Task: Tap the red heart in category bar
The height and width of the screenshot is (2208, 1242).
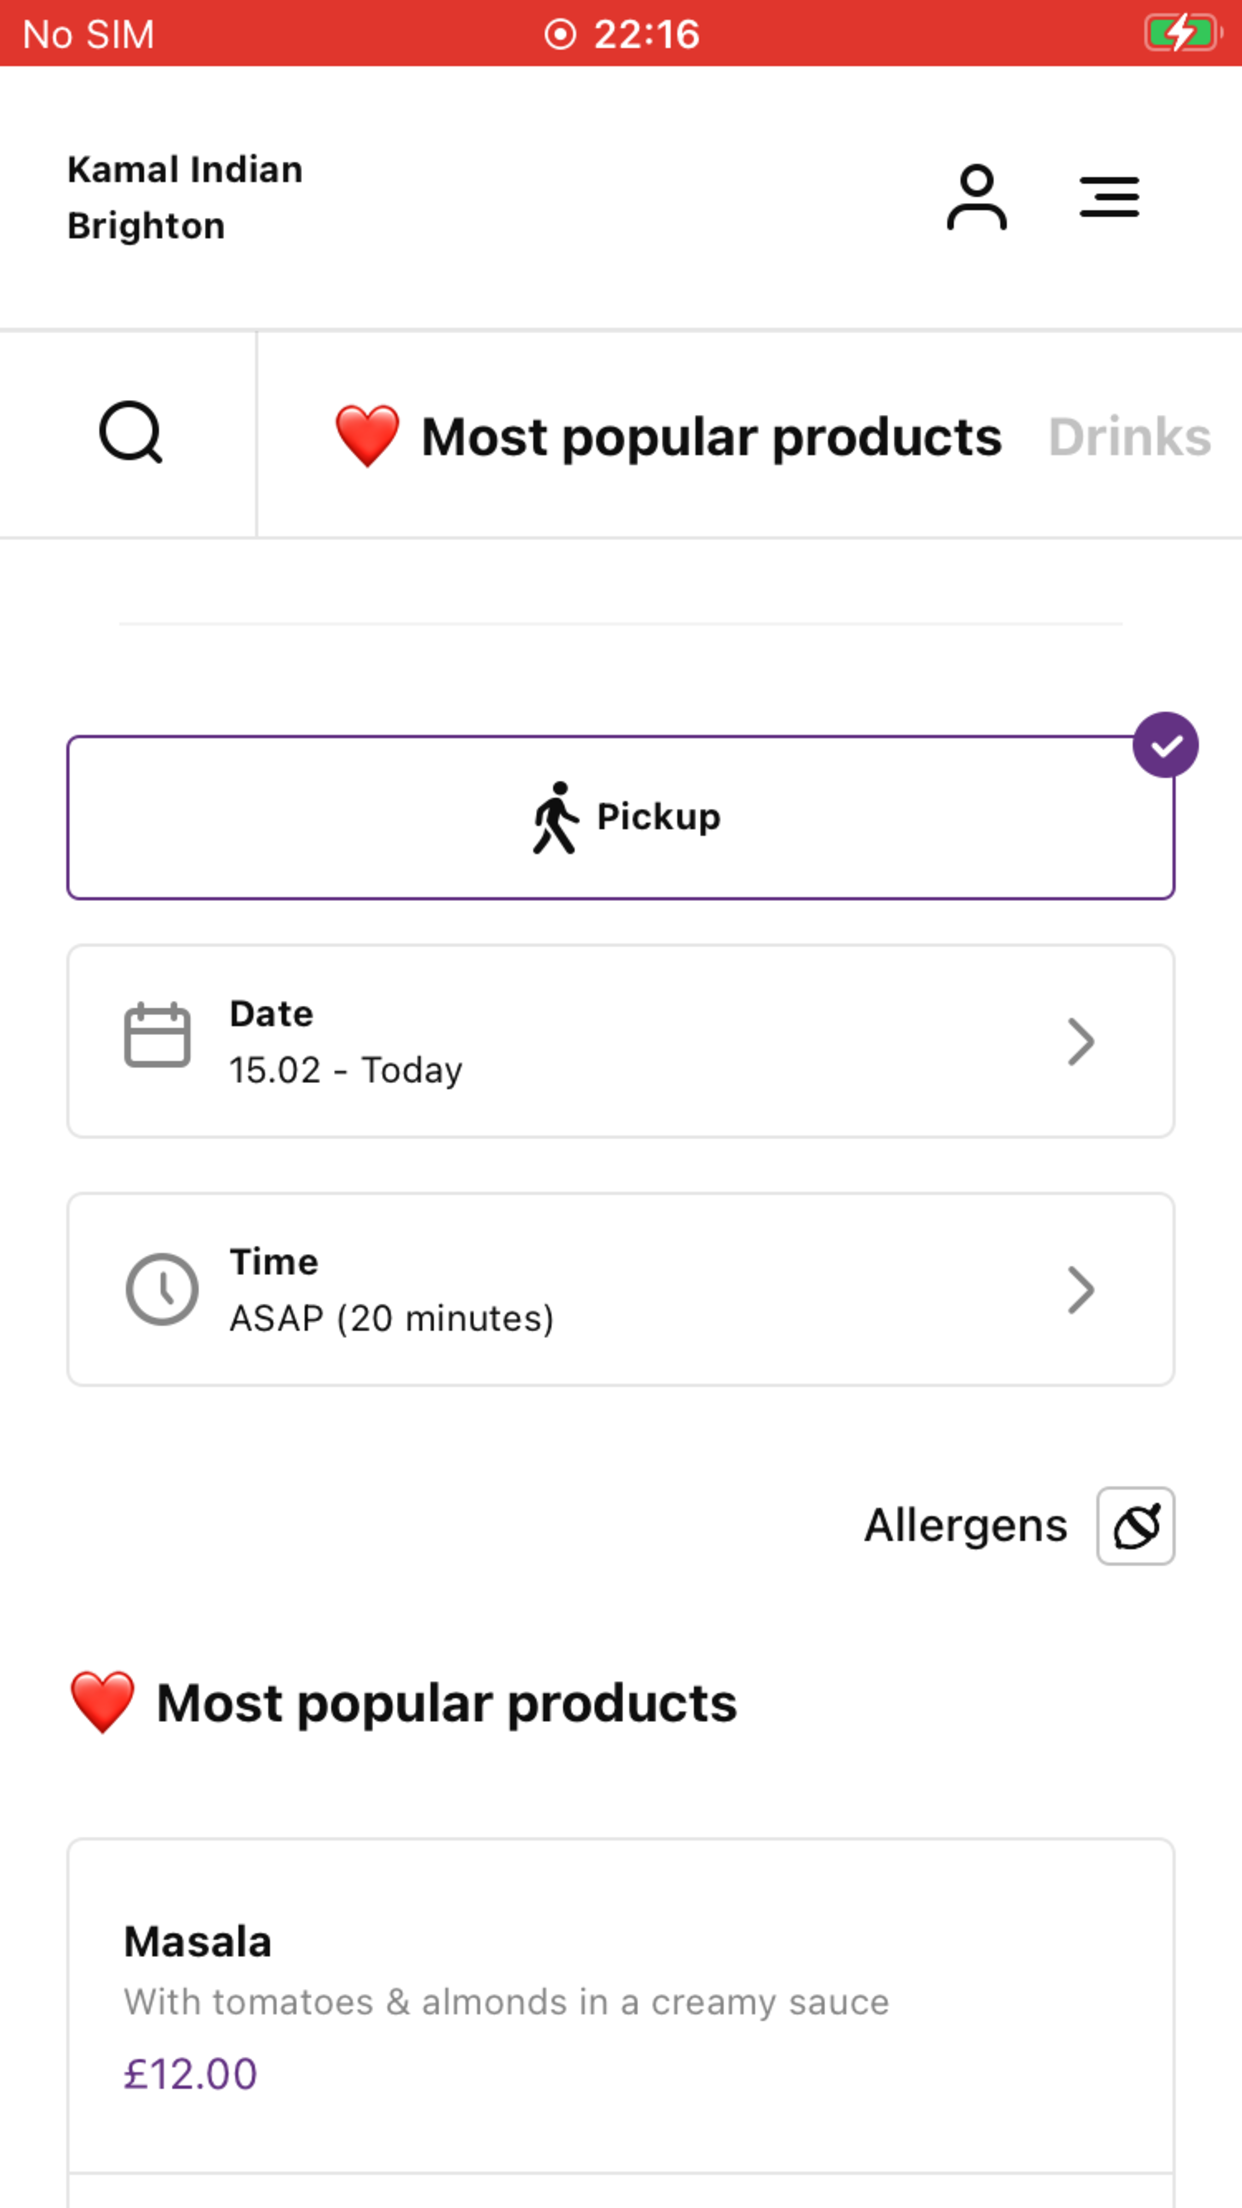Action: tap(367, 436)
